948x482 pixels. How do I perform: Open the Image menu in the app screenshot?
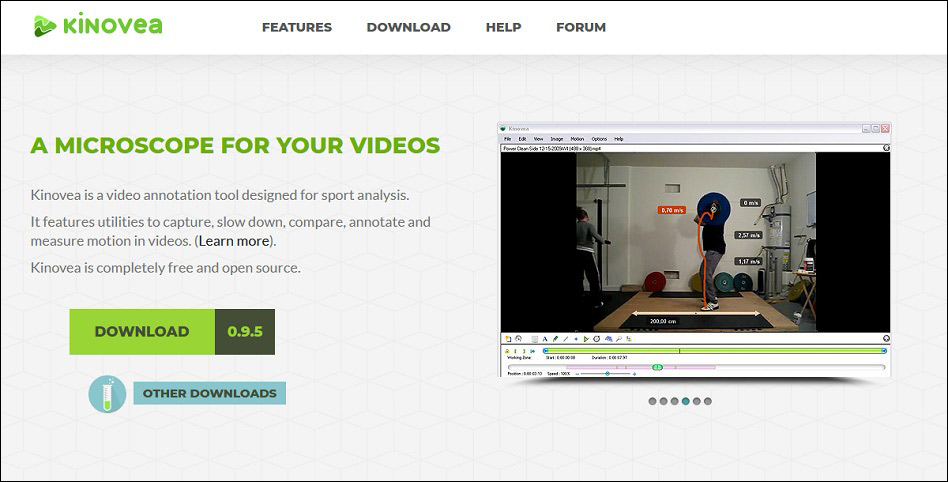557,139
